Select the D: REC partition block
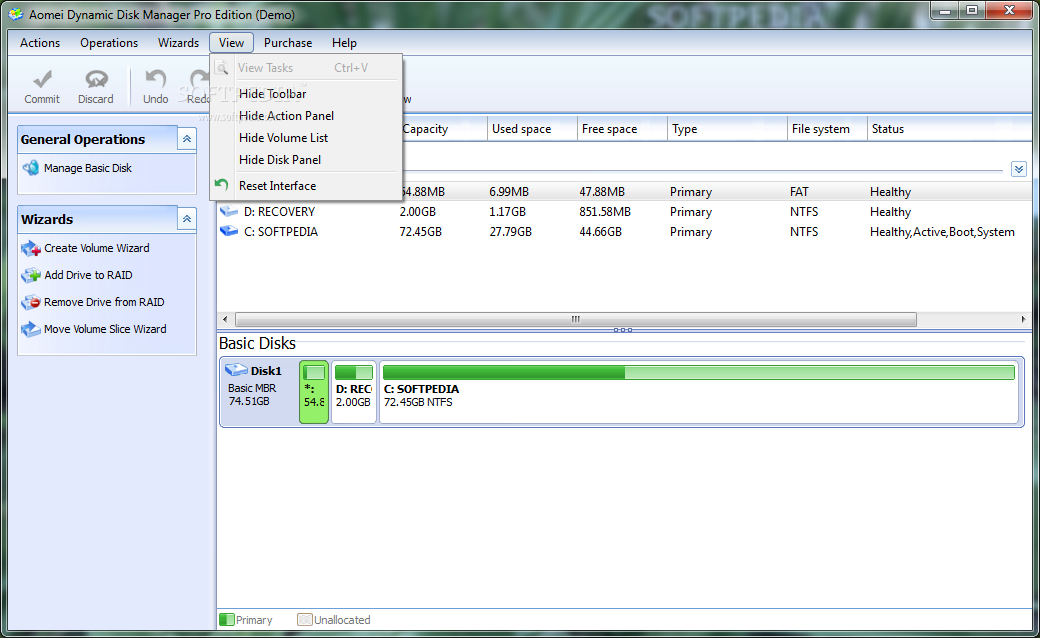The image size is (1040, 638). coord(354,392)
